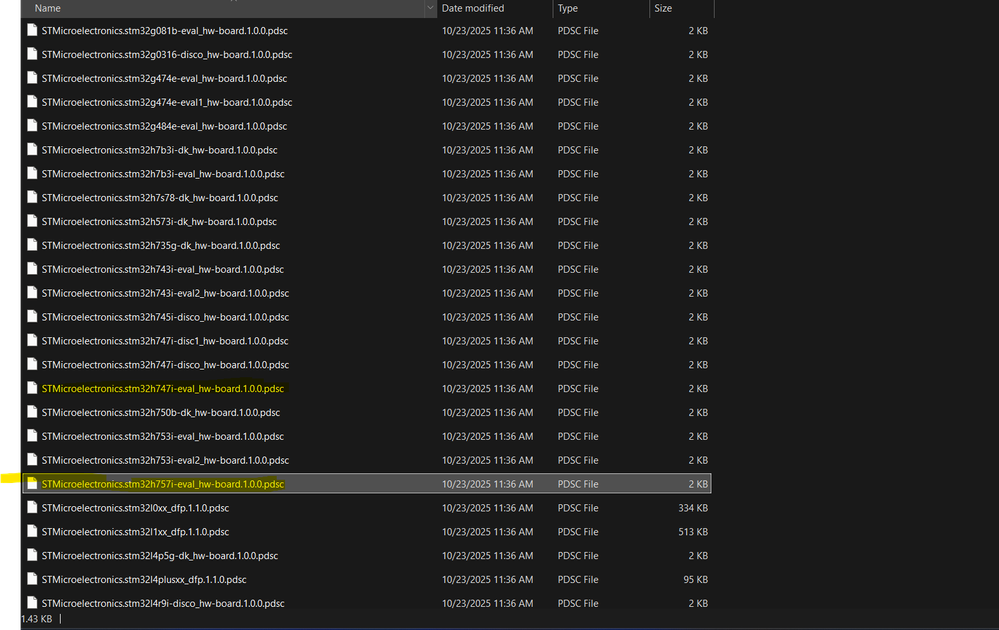Click file icon of stm32l1xx_dfp.1.1.0 pdsc
999x630 pixels.
coord(32,532)
